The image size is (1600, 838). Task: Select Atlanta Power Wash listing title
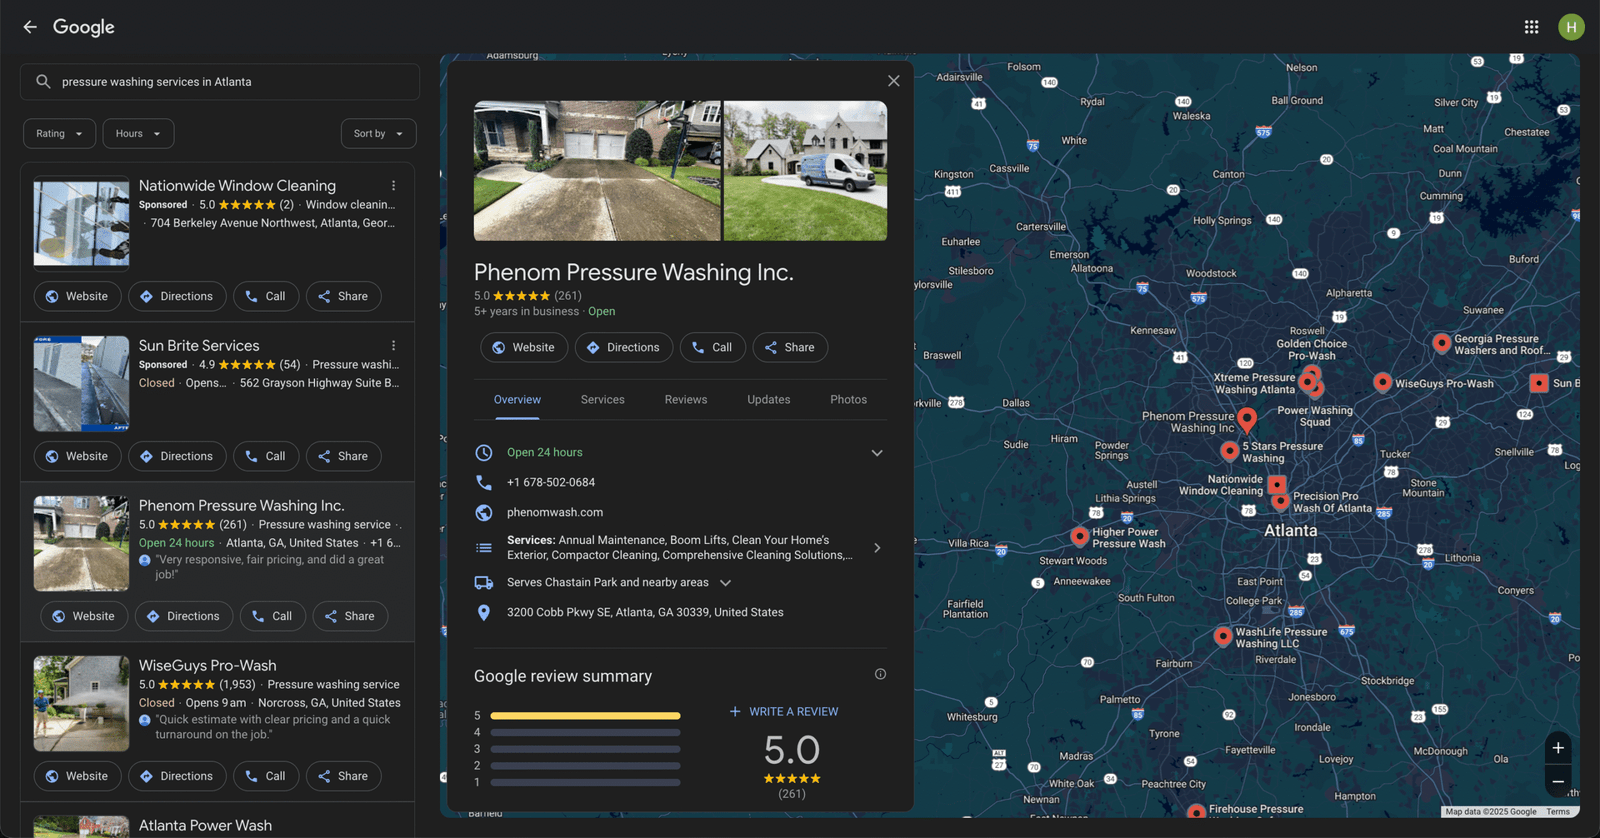205,826
